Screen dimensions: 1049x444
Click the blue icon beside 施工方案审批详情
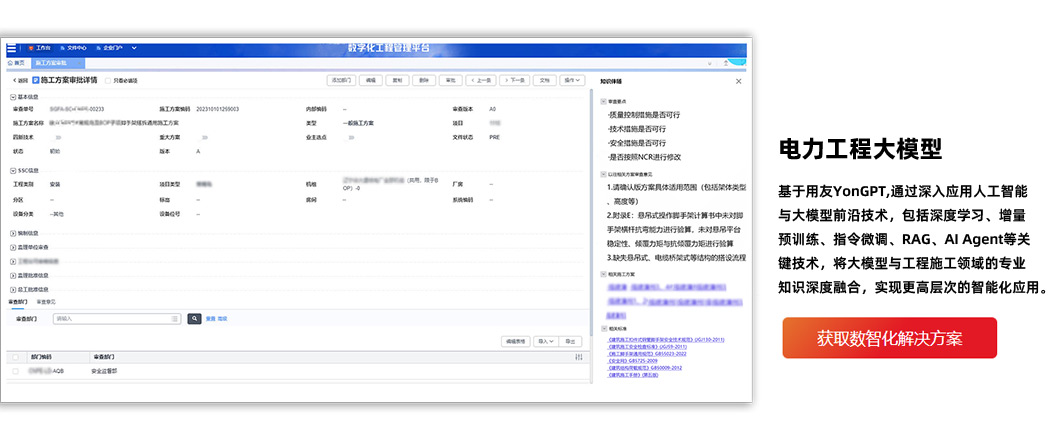click(36, 80)
